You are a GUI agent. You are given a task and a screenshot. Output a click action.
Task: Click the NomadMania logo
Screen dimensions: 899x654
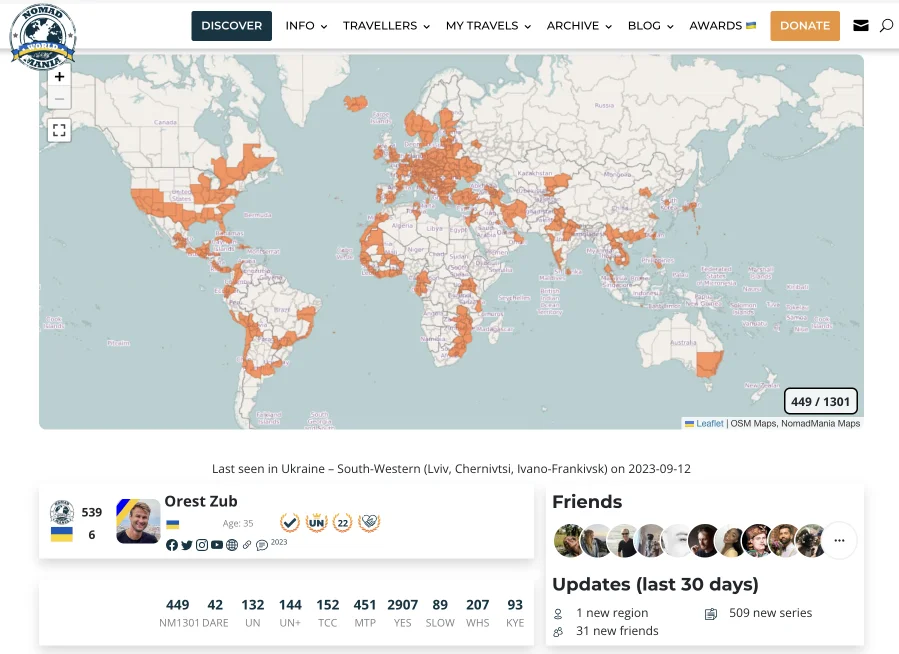pyautogui.click(x=42, y=36)
